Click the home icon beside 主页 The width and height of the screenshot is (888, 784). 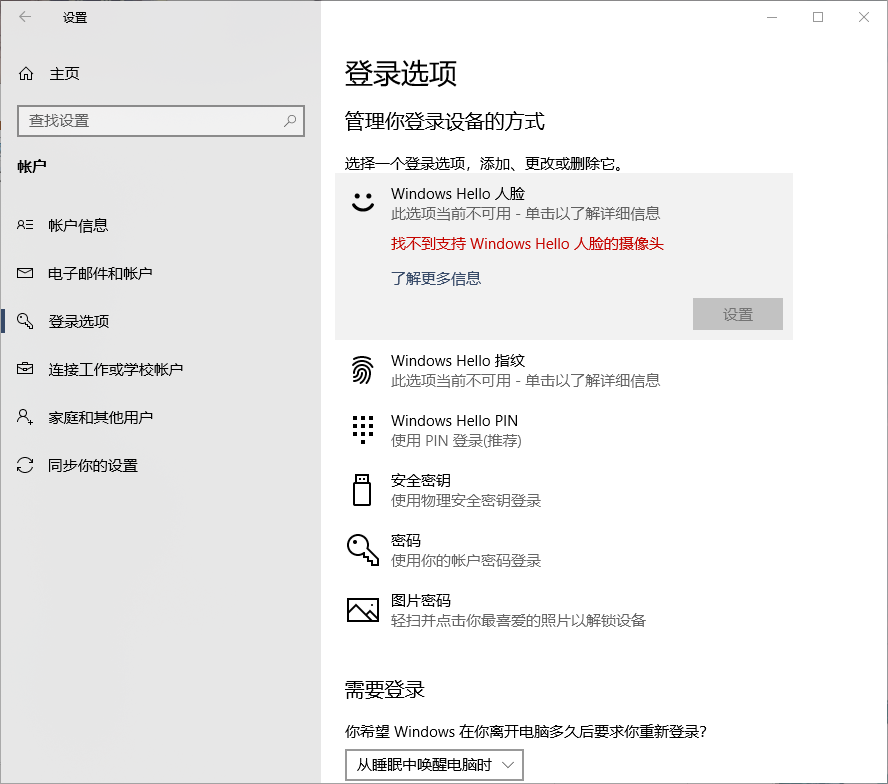26,74
